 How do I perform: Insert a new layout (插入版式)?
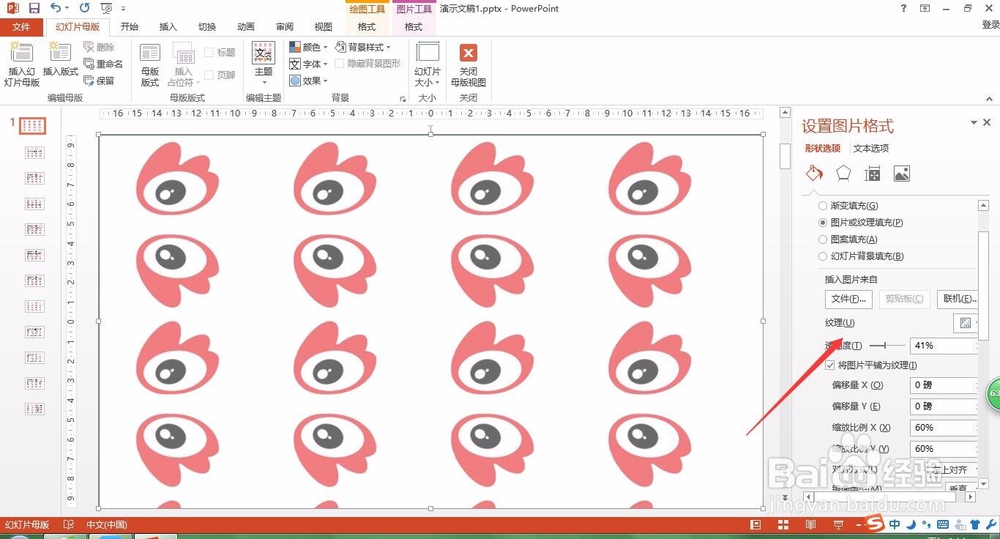pos(60,59)
